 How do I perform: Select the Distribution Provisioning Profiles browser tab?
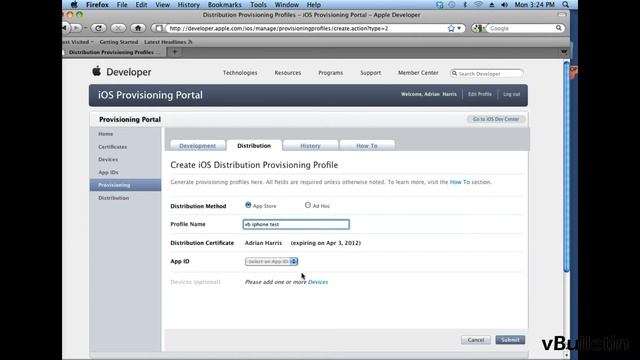tap(113, 52)
